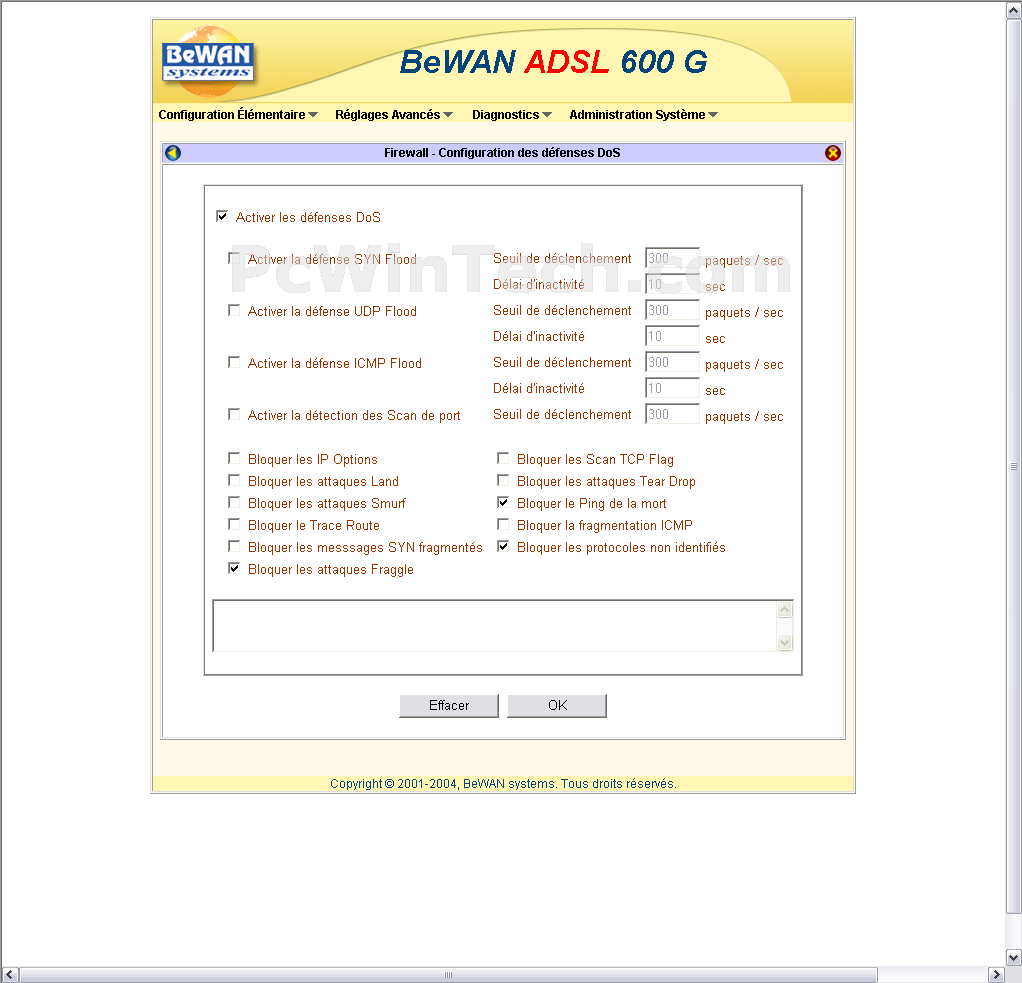
Task: Open the Diagnostics menu
Action: click(x=512, y=115)
